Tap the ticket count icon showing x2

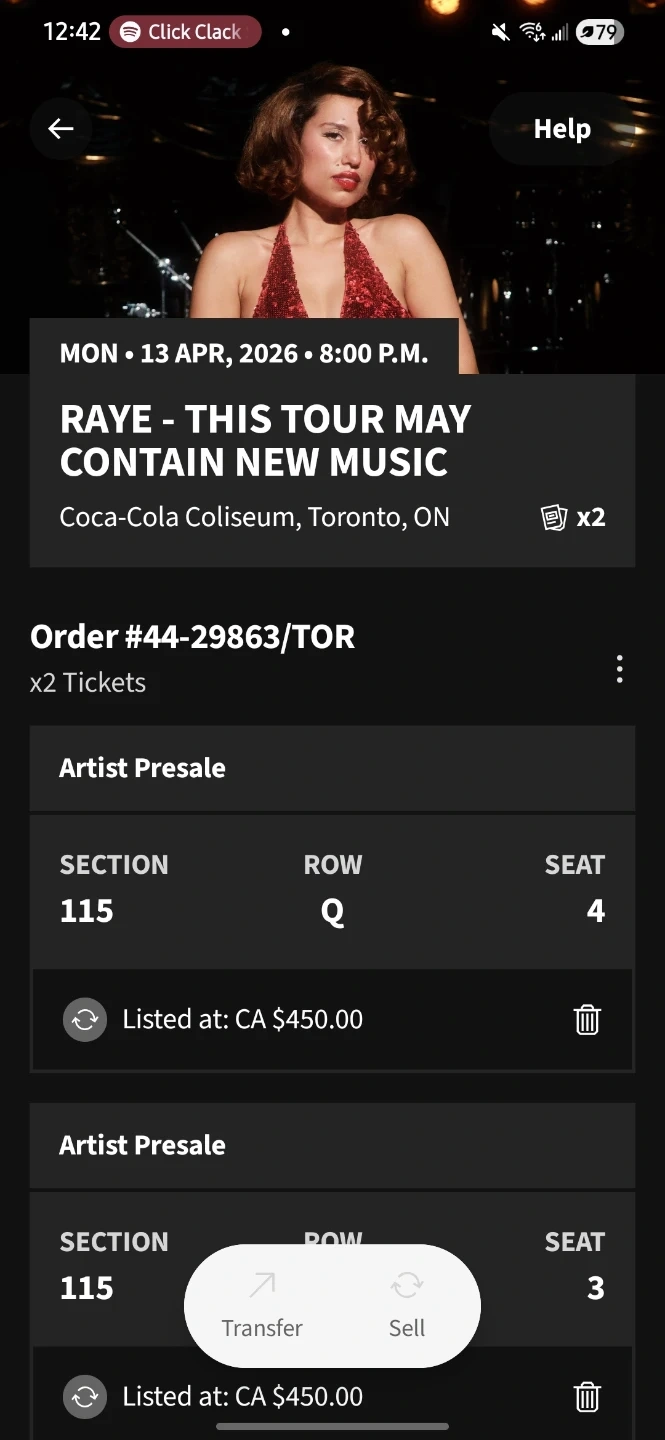click(x=574, y=517)
